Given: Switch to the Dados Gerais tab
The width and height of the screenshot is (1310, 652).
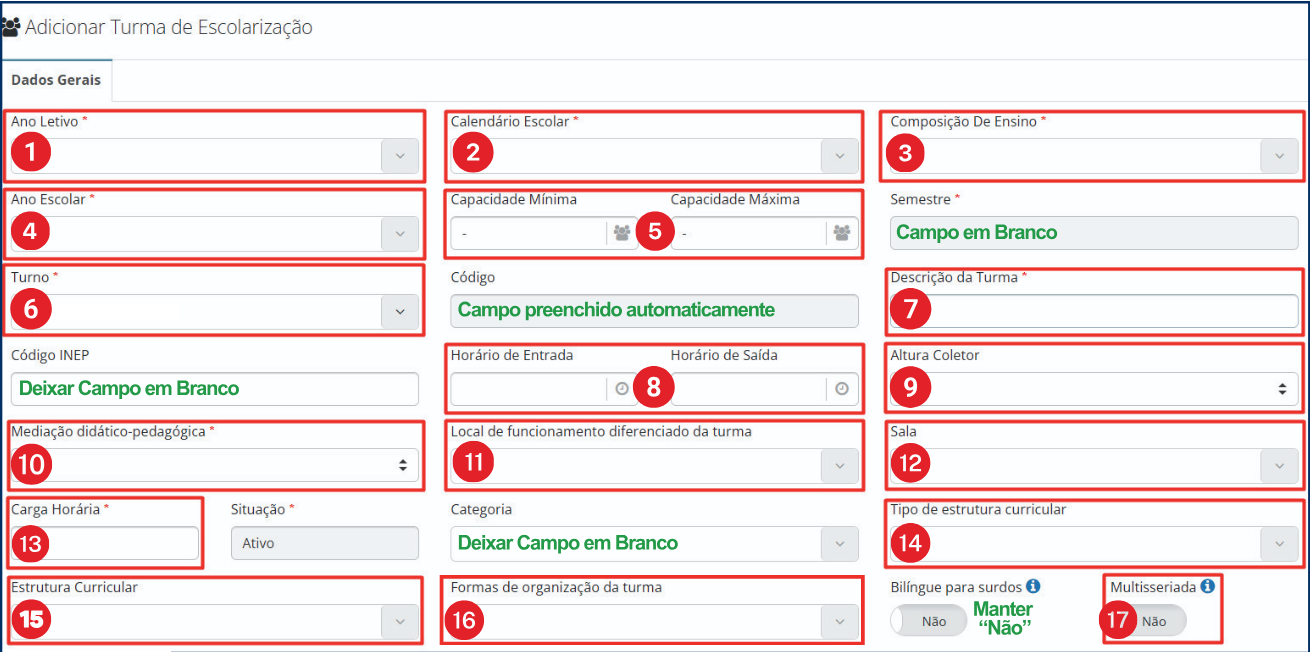Looking at the screenshot, I should pos(56,81).
